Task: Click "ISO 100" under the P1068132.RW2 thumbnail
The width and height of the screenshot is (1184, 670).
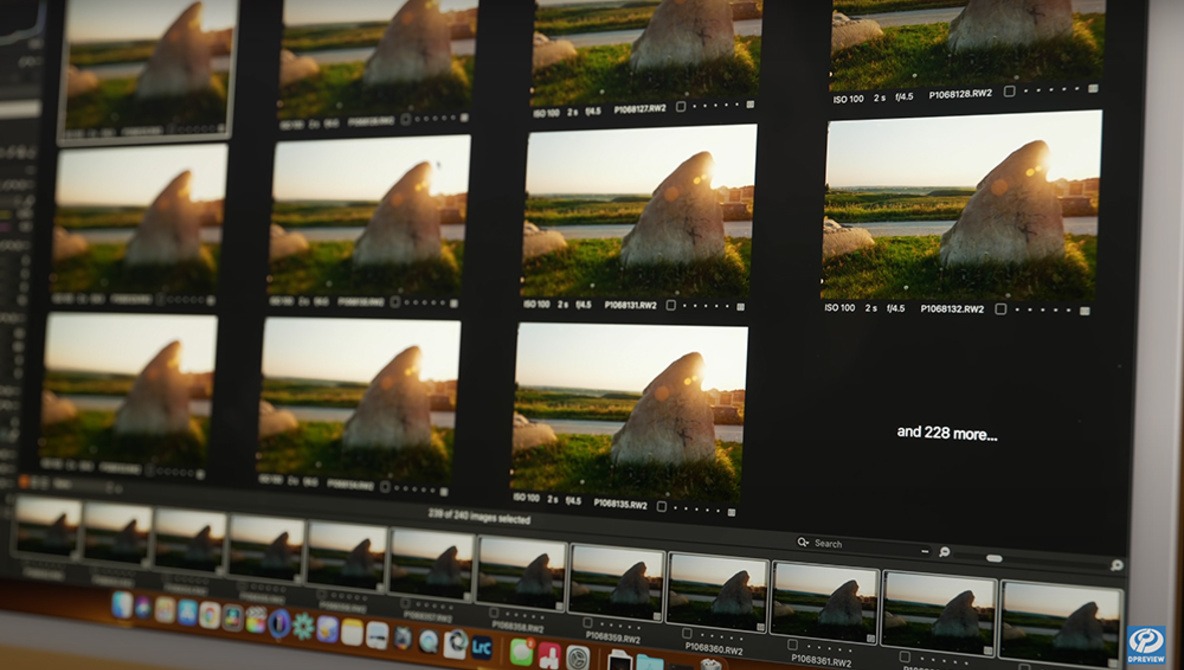Action: click(840, 308)
